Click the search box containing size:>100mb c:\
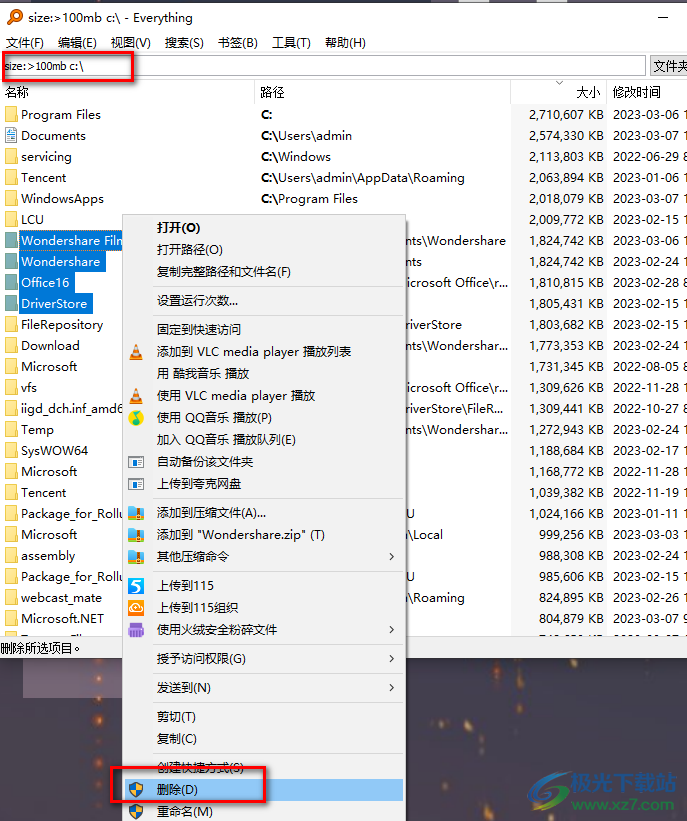Viewport: 687px width, 821px height. (x=324, y=66)
